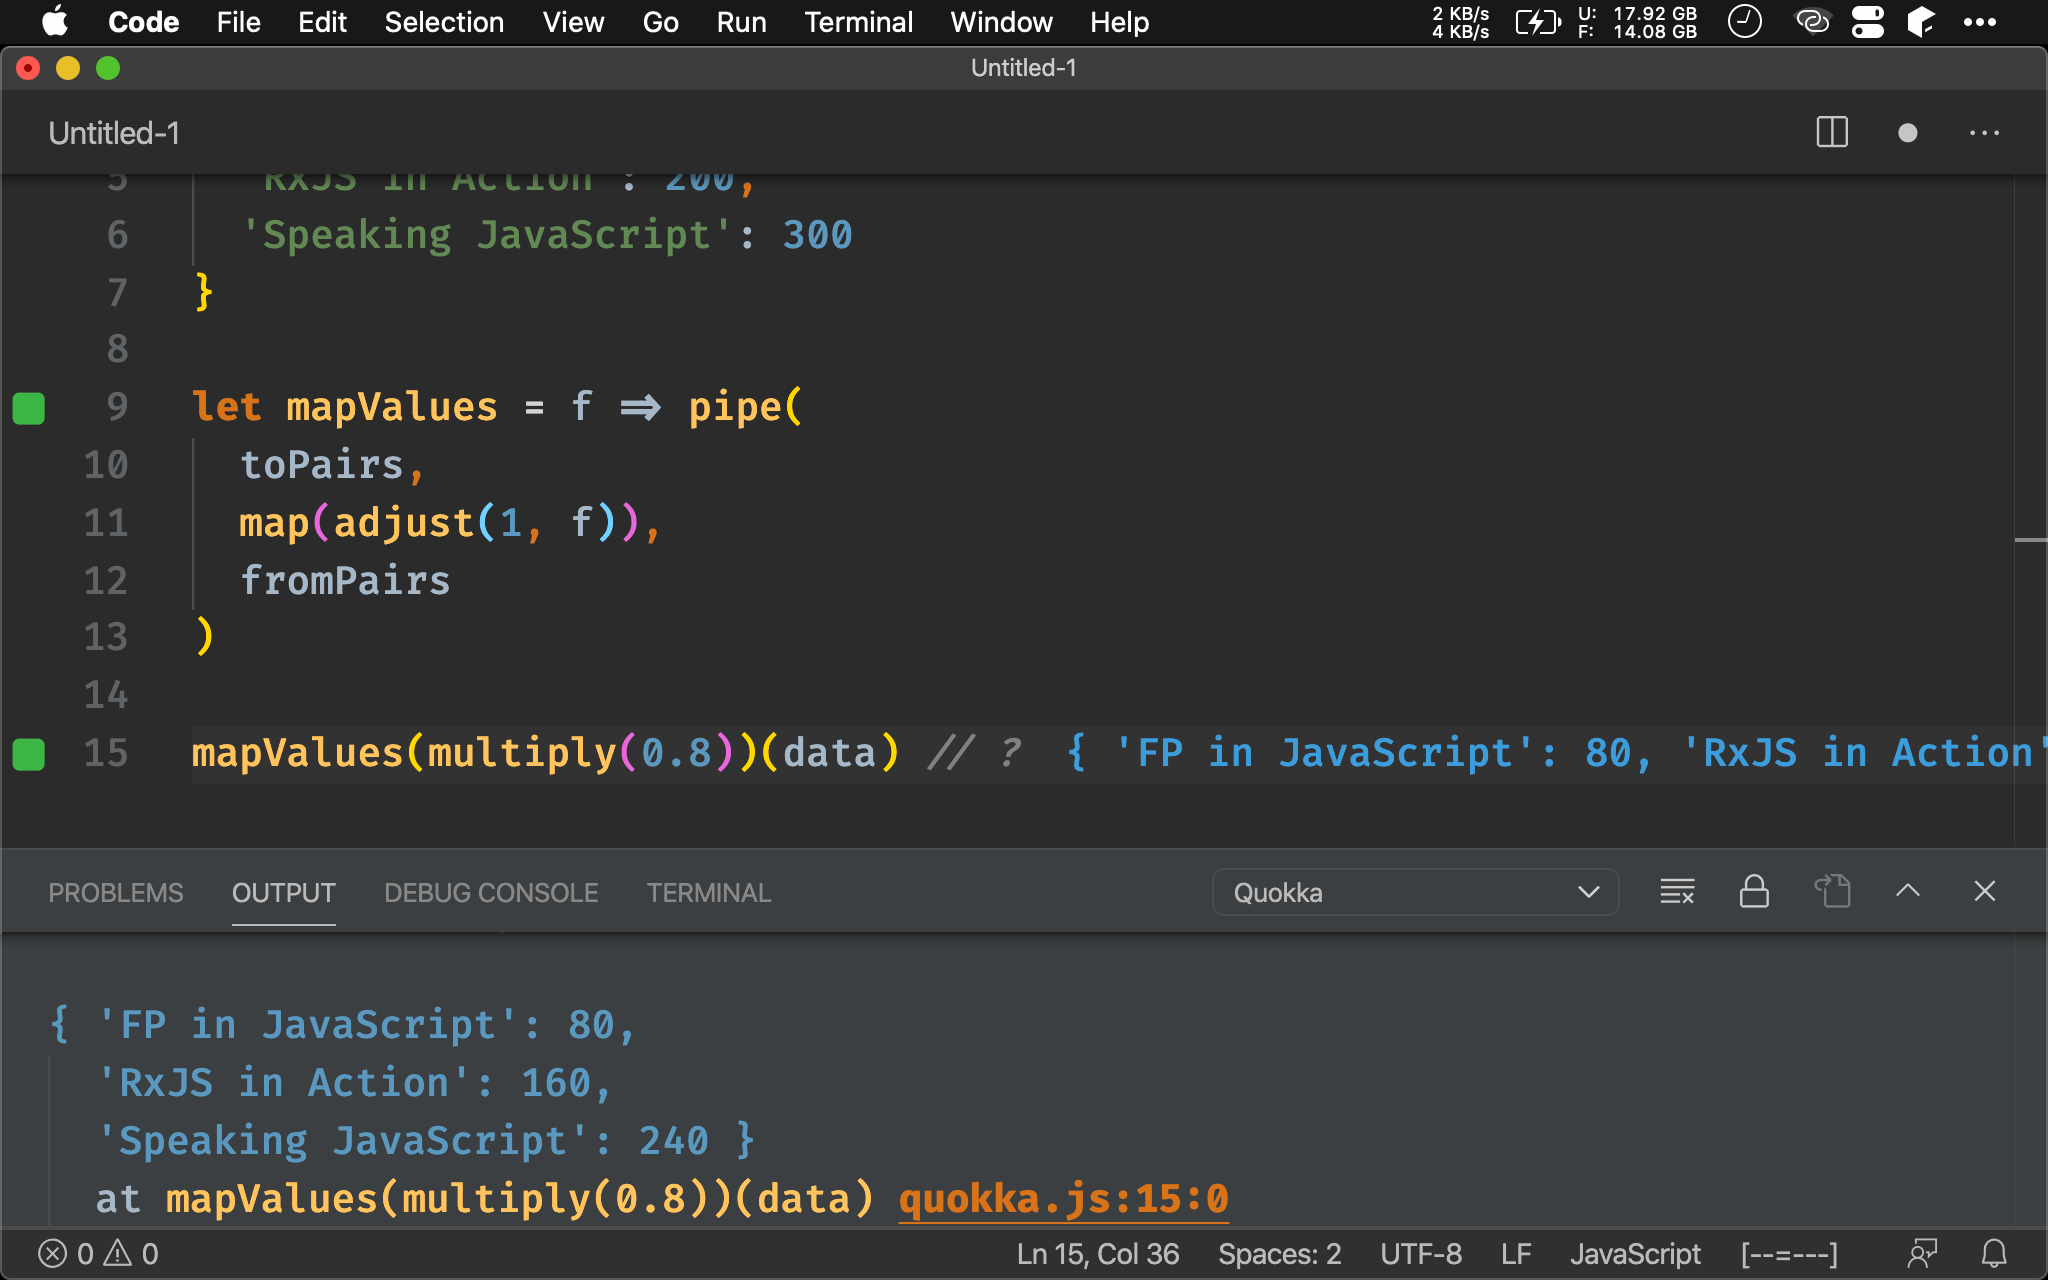Switch to the DEBUG CONSOLE tab
This screenshot has height=1280, width=2048.
point(491,892)
